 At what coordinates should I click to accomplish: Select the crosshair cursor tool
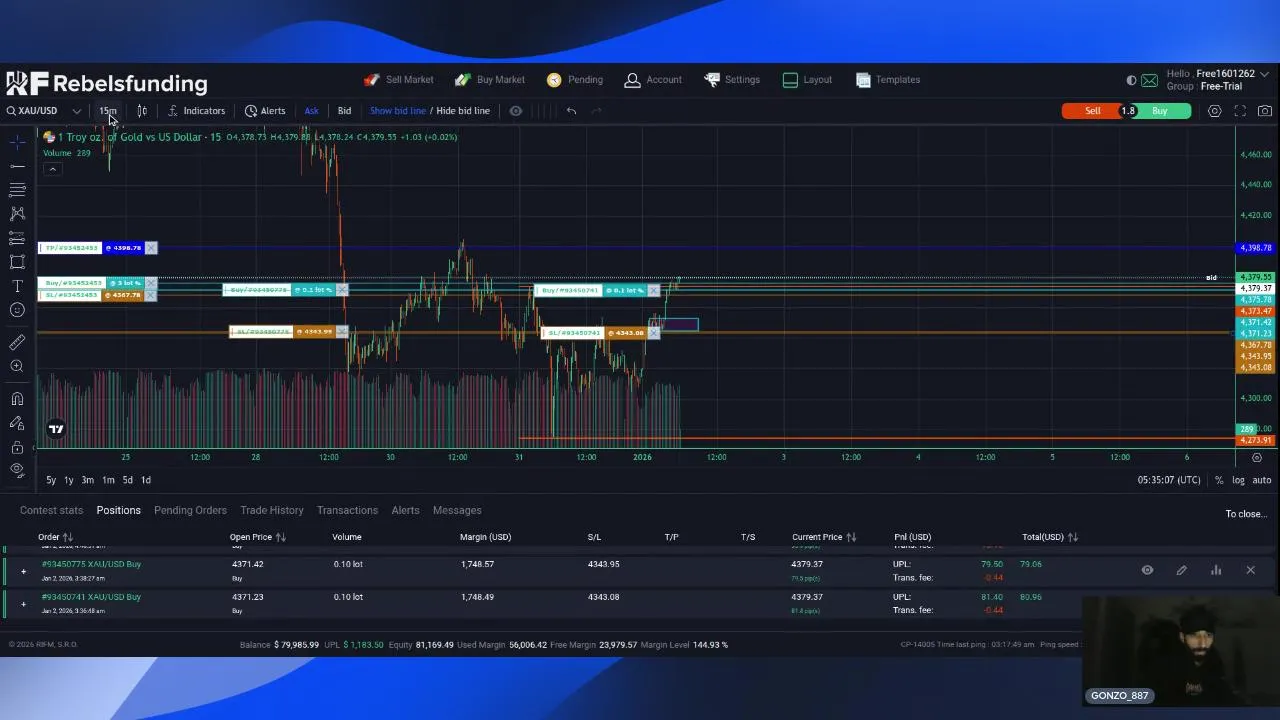tap(17, 141)
